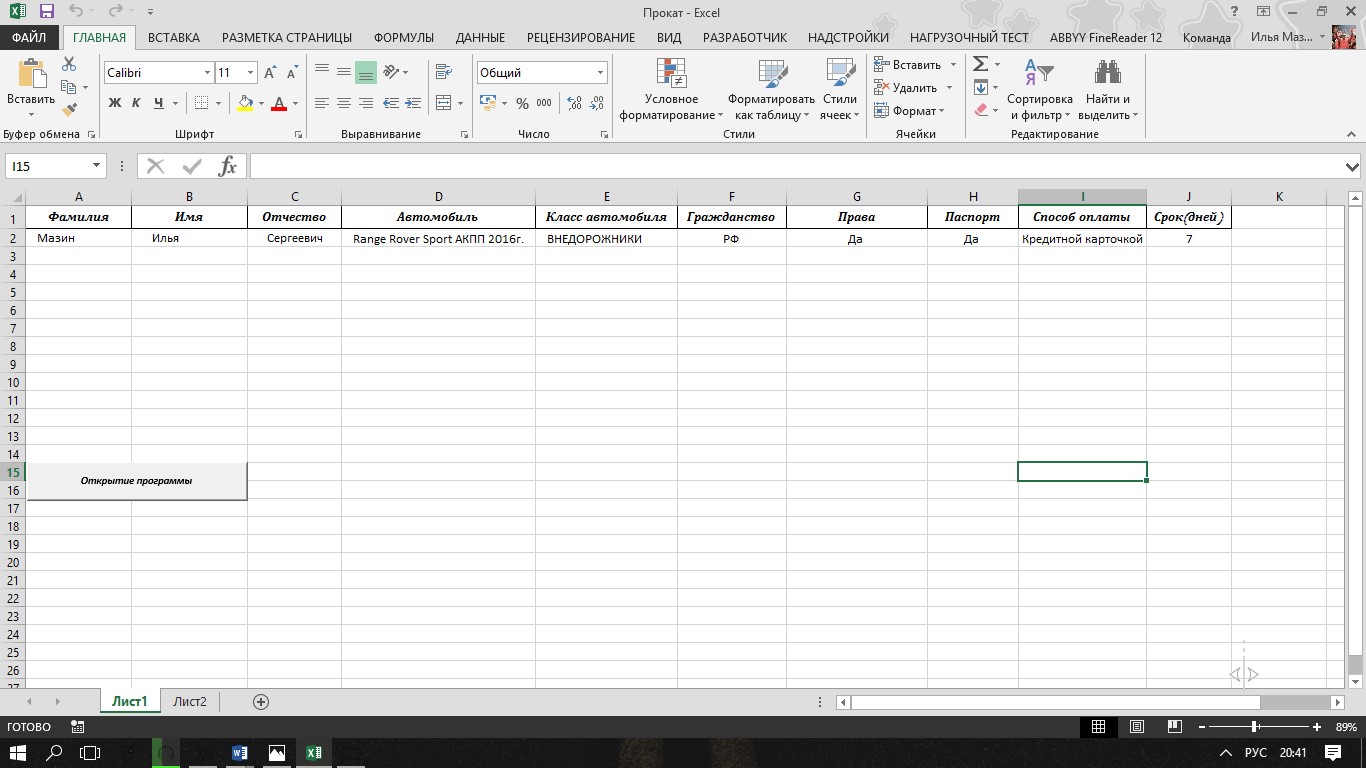The height and width of the screenshot is (768, 1366).
Task: Increase the cell indent
Action: [413, 103]
